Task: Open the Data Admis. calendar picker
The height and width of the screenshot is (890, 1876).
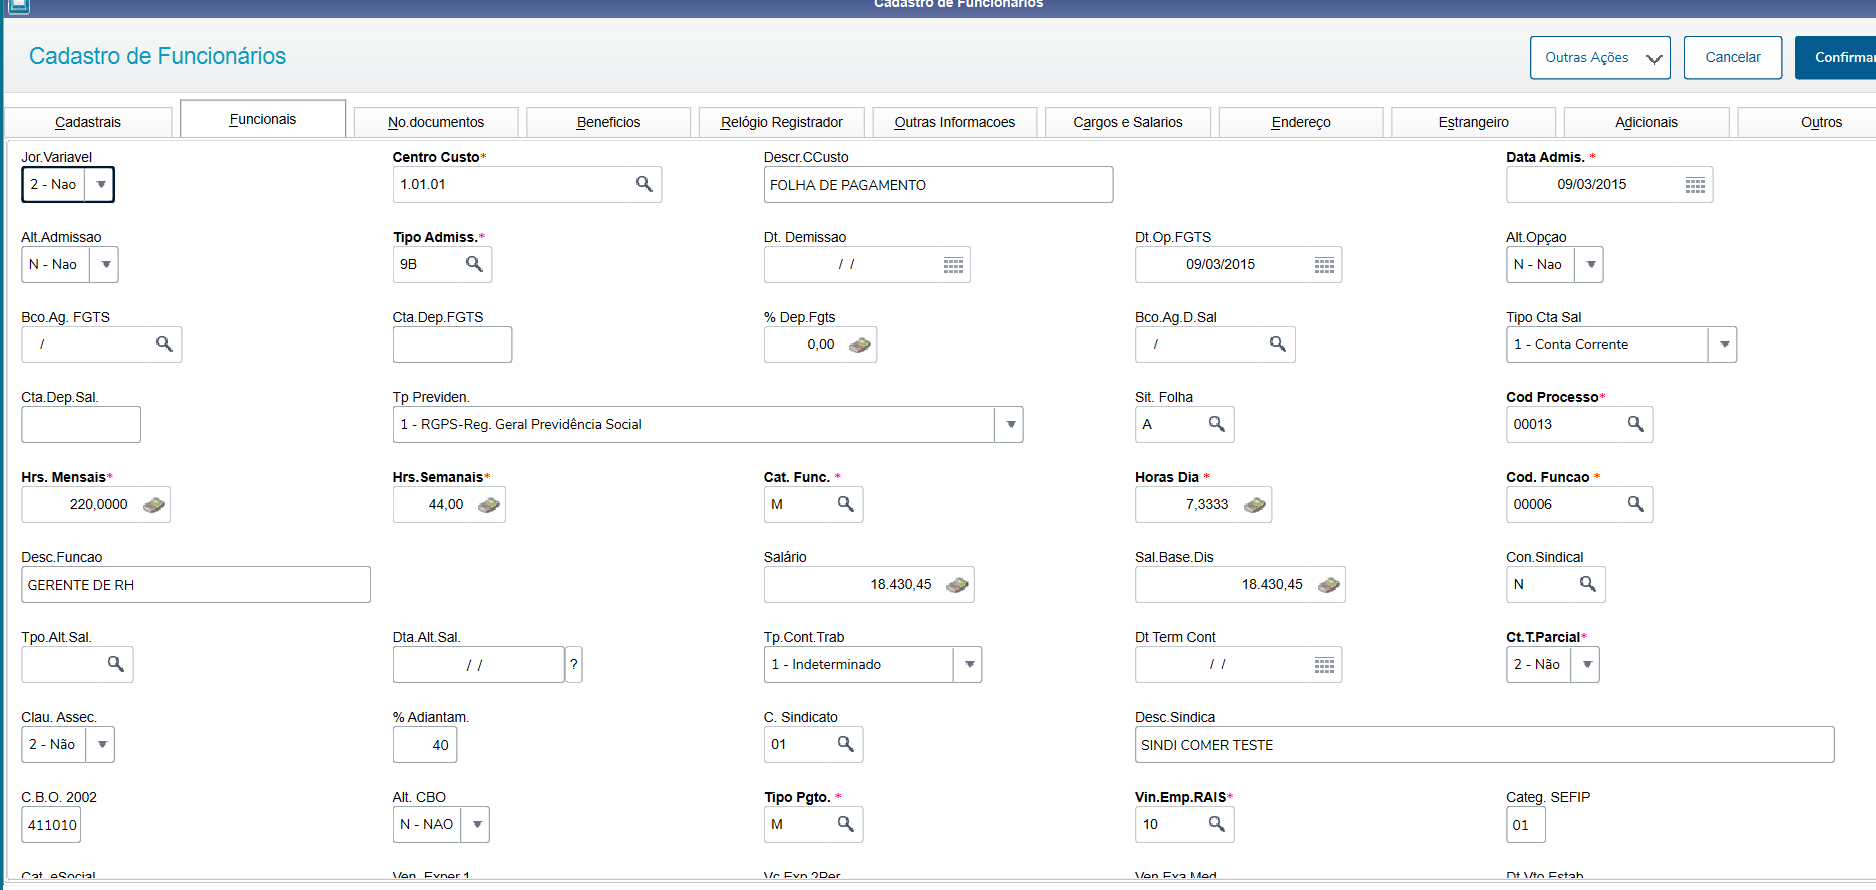Action: click(x=1695, y=185)
